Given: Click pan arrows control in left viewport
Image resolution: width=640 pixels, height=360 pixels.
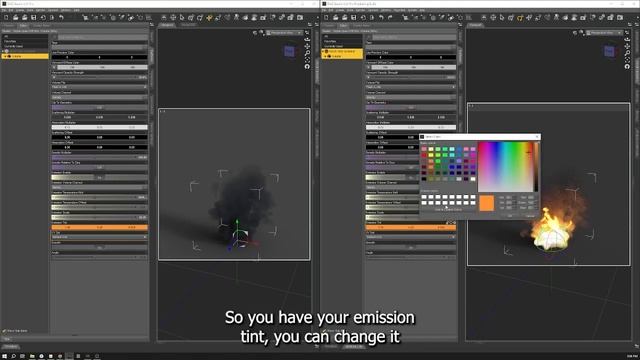Looking at the screenshot, I should pyautogui.click(x=307, y=46).
